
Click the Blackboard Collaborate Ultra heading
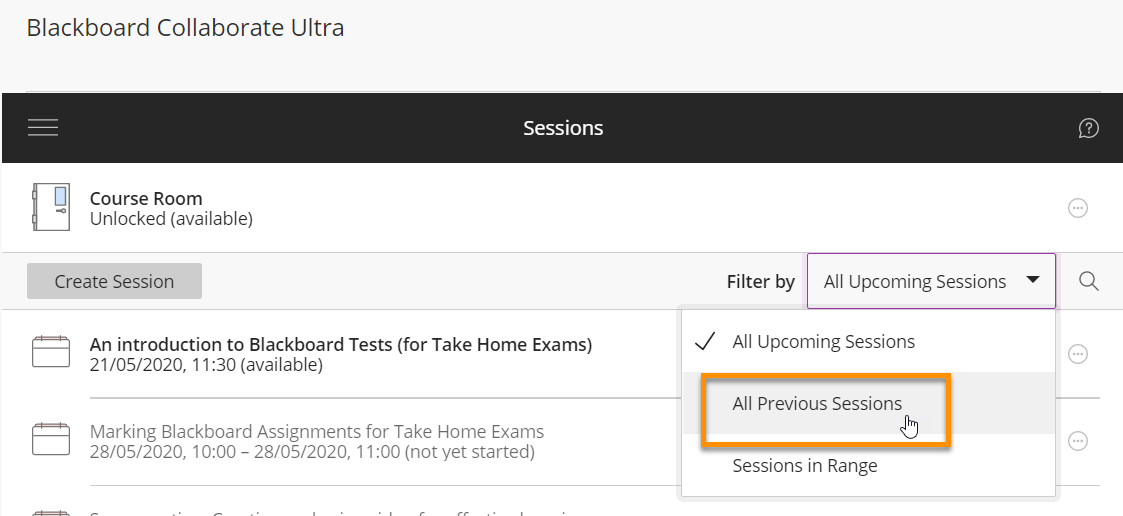pyautogui.click(x=185, y=27)
